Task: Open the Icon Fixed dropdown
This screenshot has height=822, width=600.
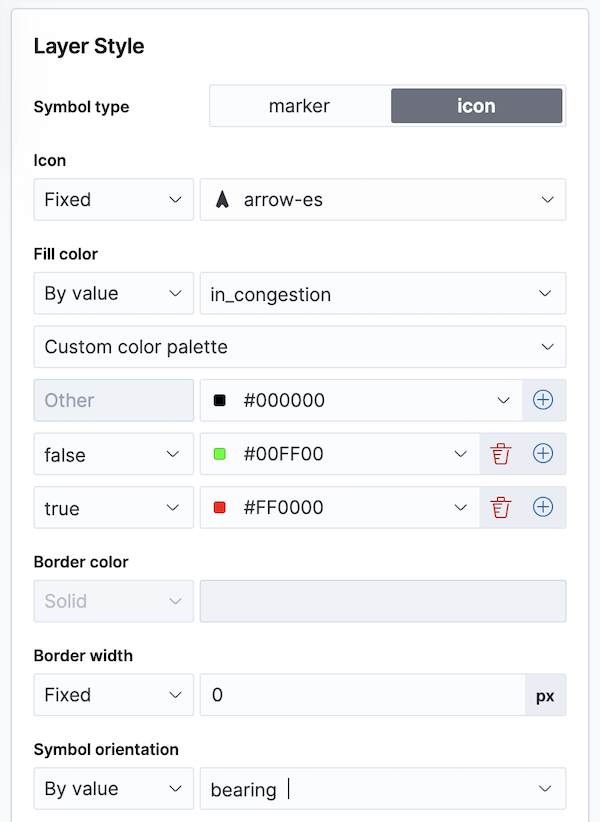Action: (x=113, y=200)
